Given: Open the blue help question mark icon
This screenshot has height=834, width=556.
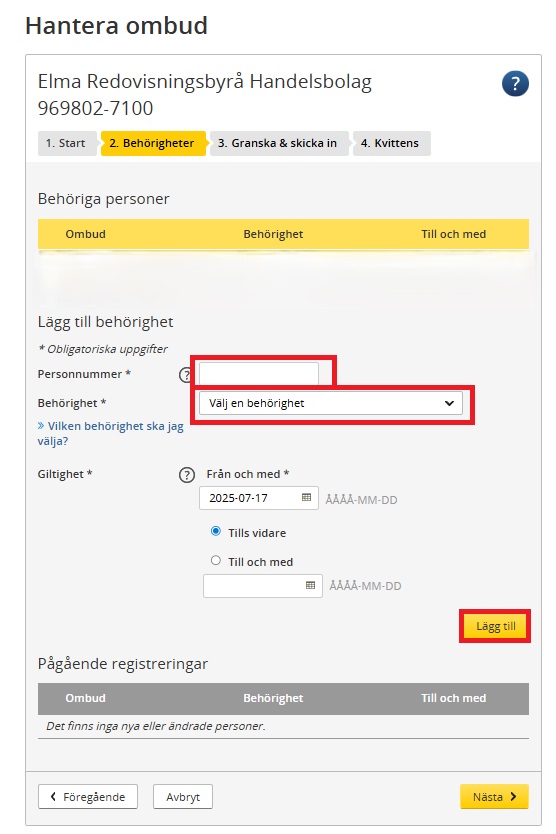Looking at the screenshot, I should pos(514,84).
